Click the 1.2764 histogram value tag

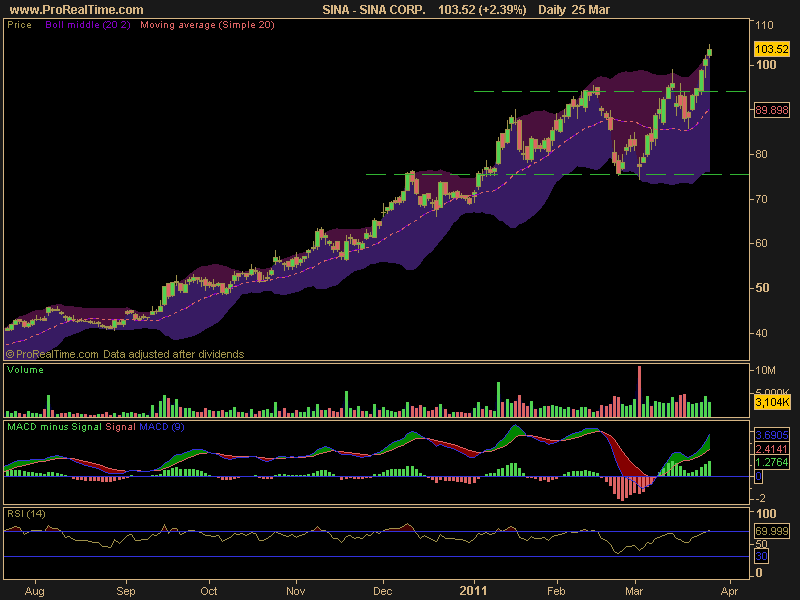coord(771,462)
